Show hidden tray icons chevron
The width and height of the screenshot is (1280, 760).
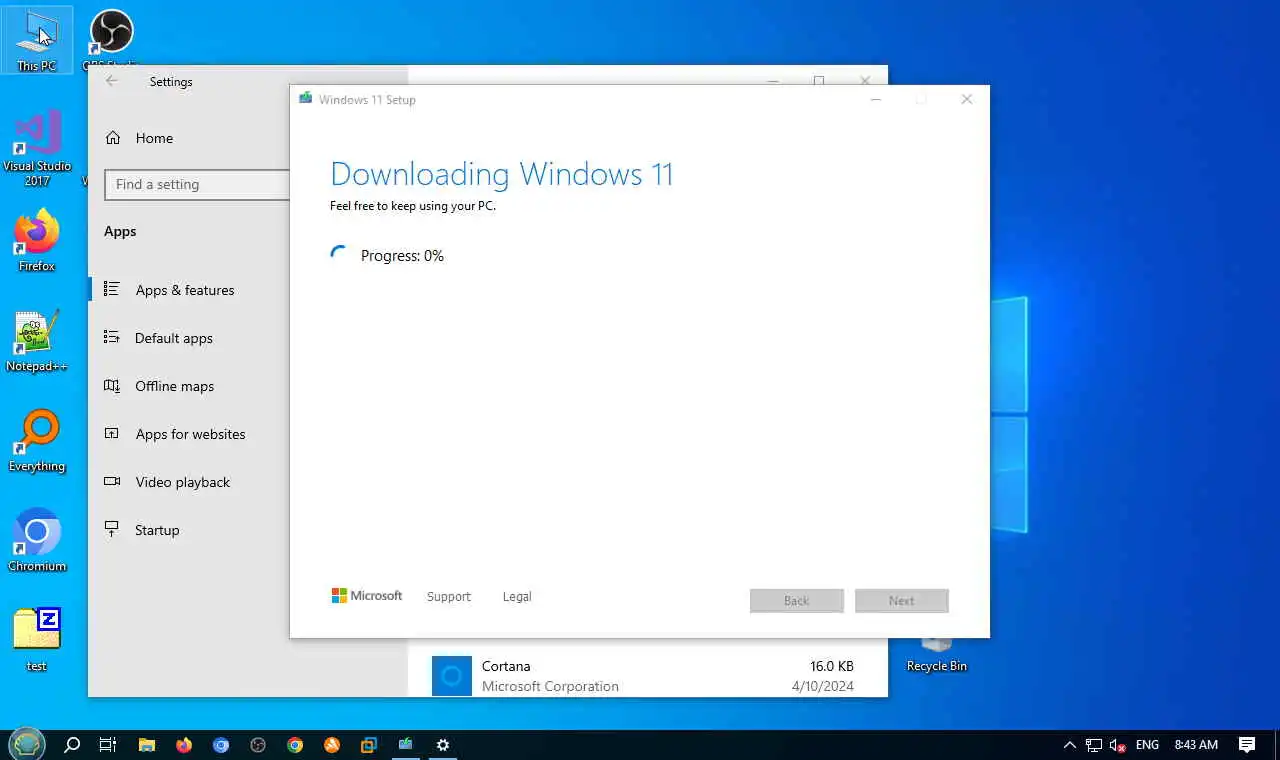click(x=1070, y=745)
